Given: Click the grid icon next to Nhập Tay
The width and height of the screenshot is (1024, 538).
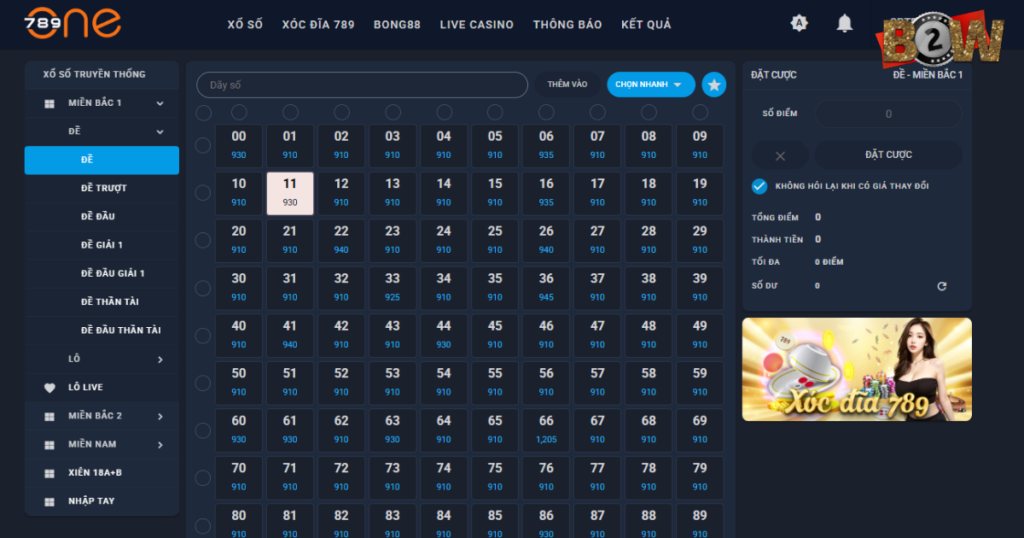Looking at the screenshot, I should pos(50,501).
